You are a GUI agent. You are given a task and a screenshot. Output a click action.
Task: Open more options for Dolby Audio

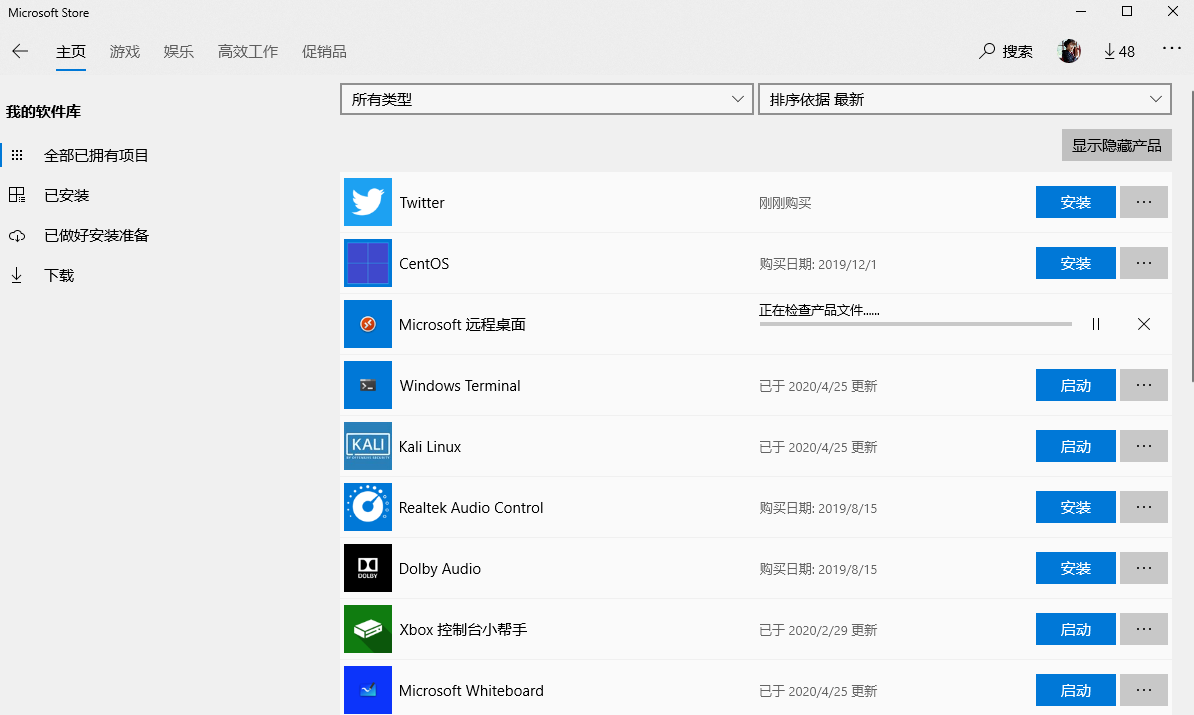point(1144,567)
